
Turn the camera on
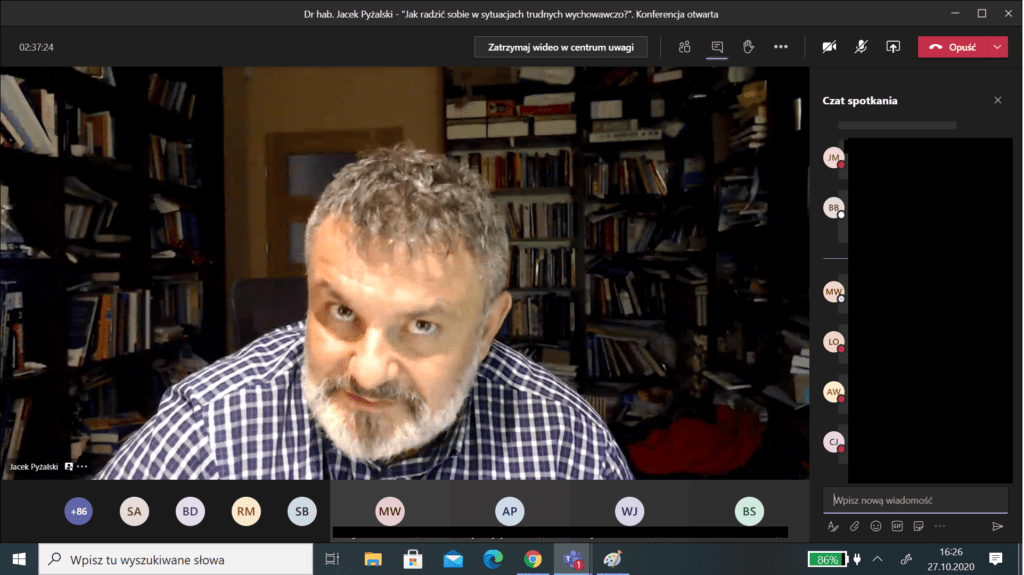tap(829, 47)
